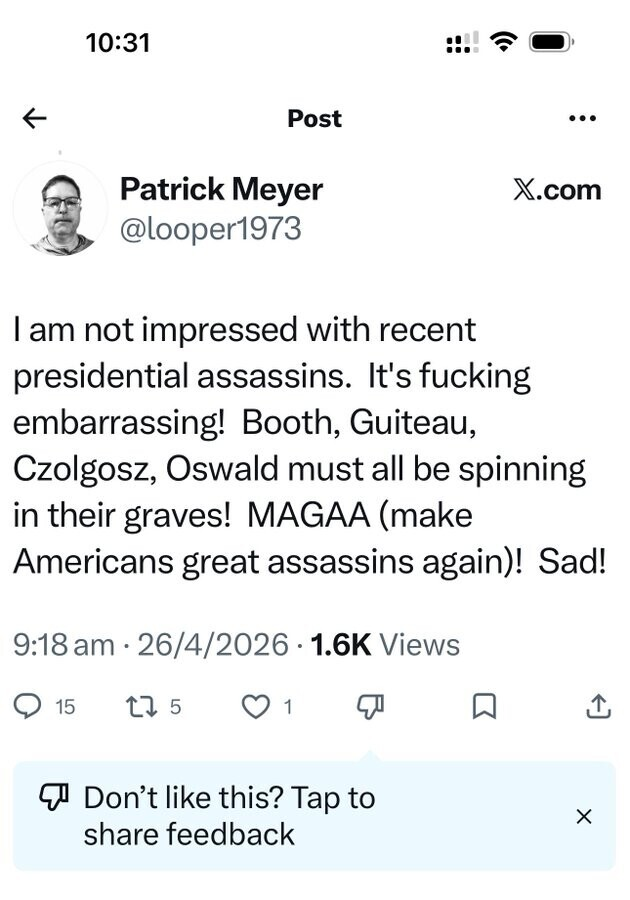Image resolution: width=630 pixels, height=900 pixels.
Task: Open Patrick Meyer's profile picture
Action: (61, 210)
